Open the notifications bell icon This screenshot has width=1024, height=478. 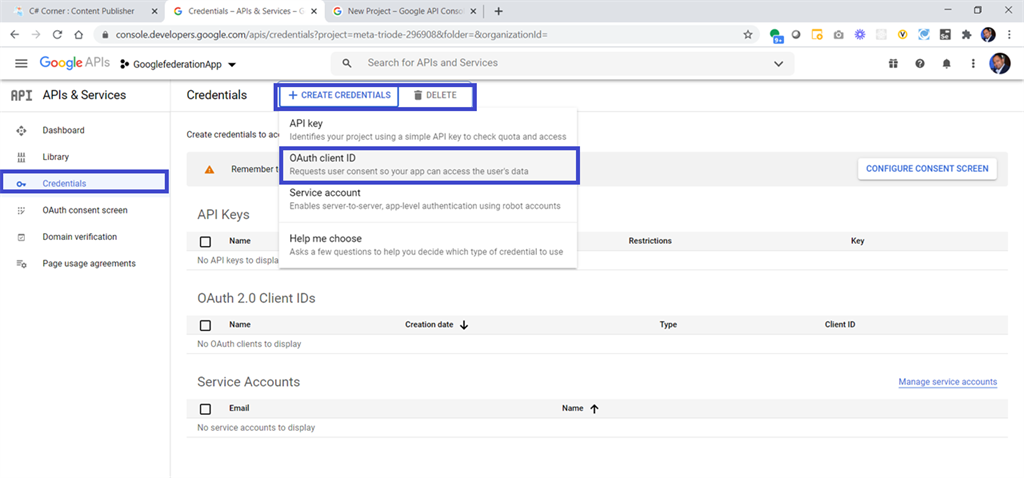946,63
